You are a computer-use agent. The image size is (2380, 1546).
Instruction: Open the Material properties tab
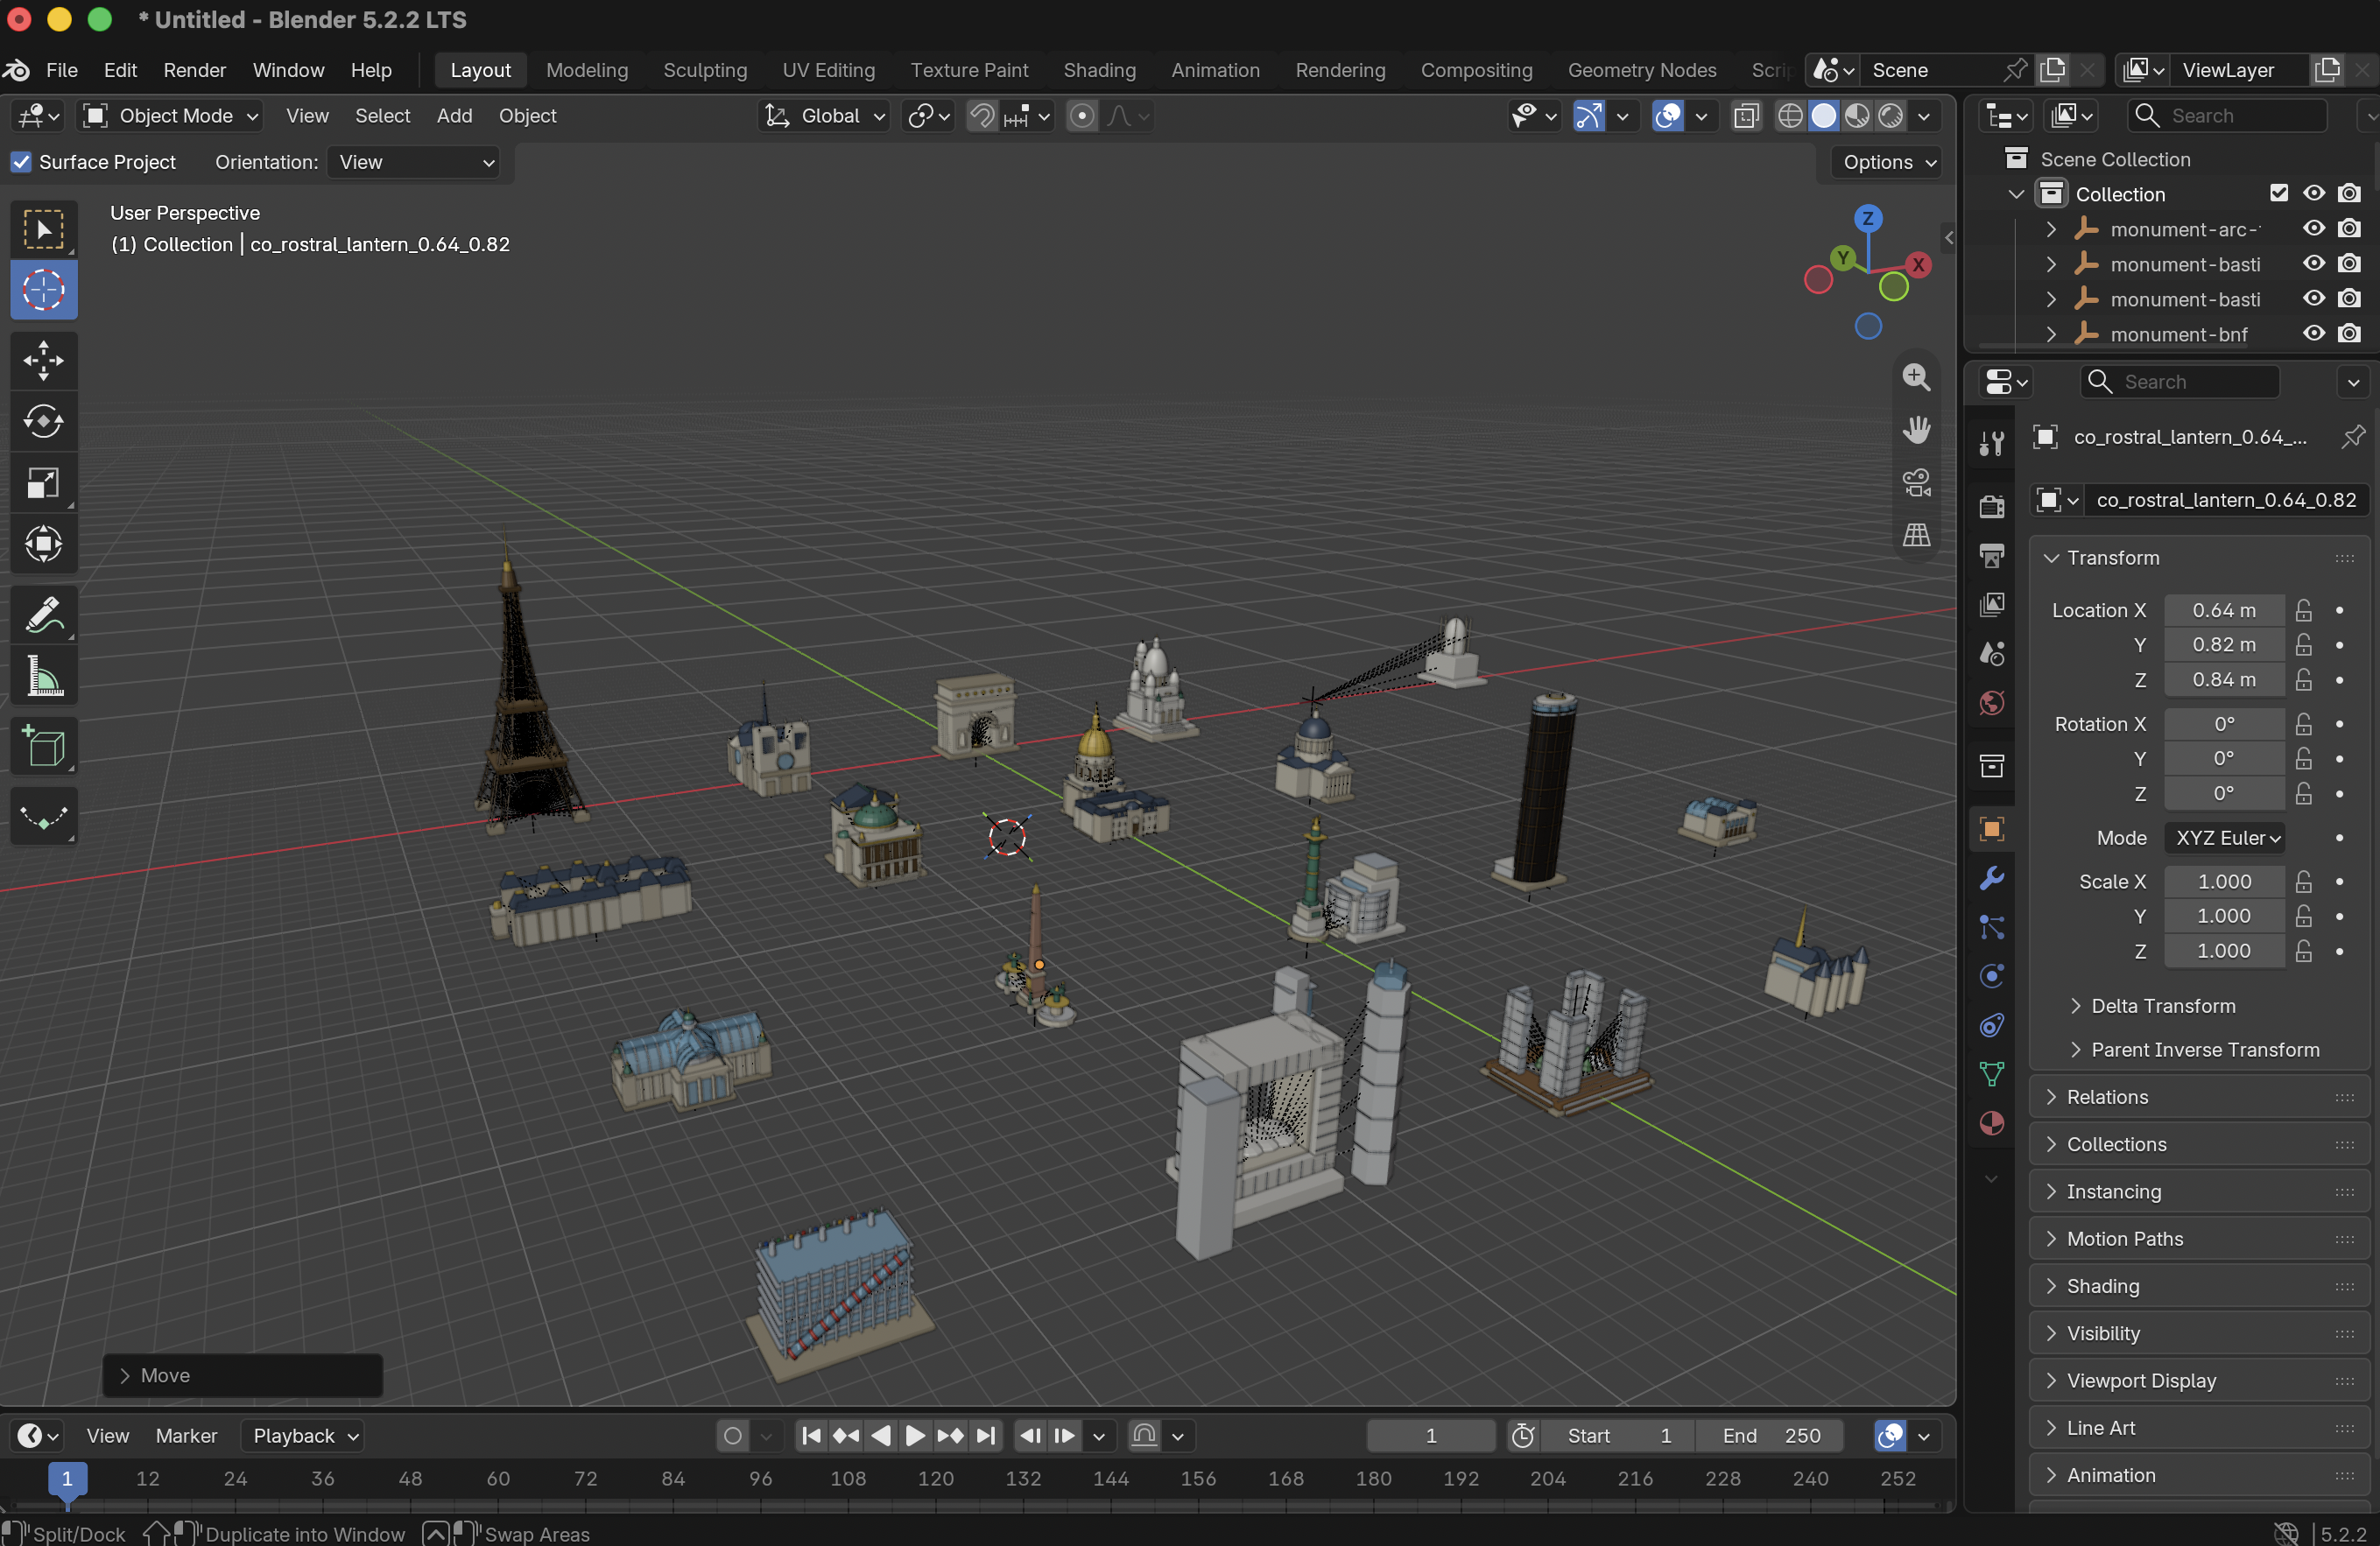(x=1991, y=1123)
